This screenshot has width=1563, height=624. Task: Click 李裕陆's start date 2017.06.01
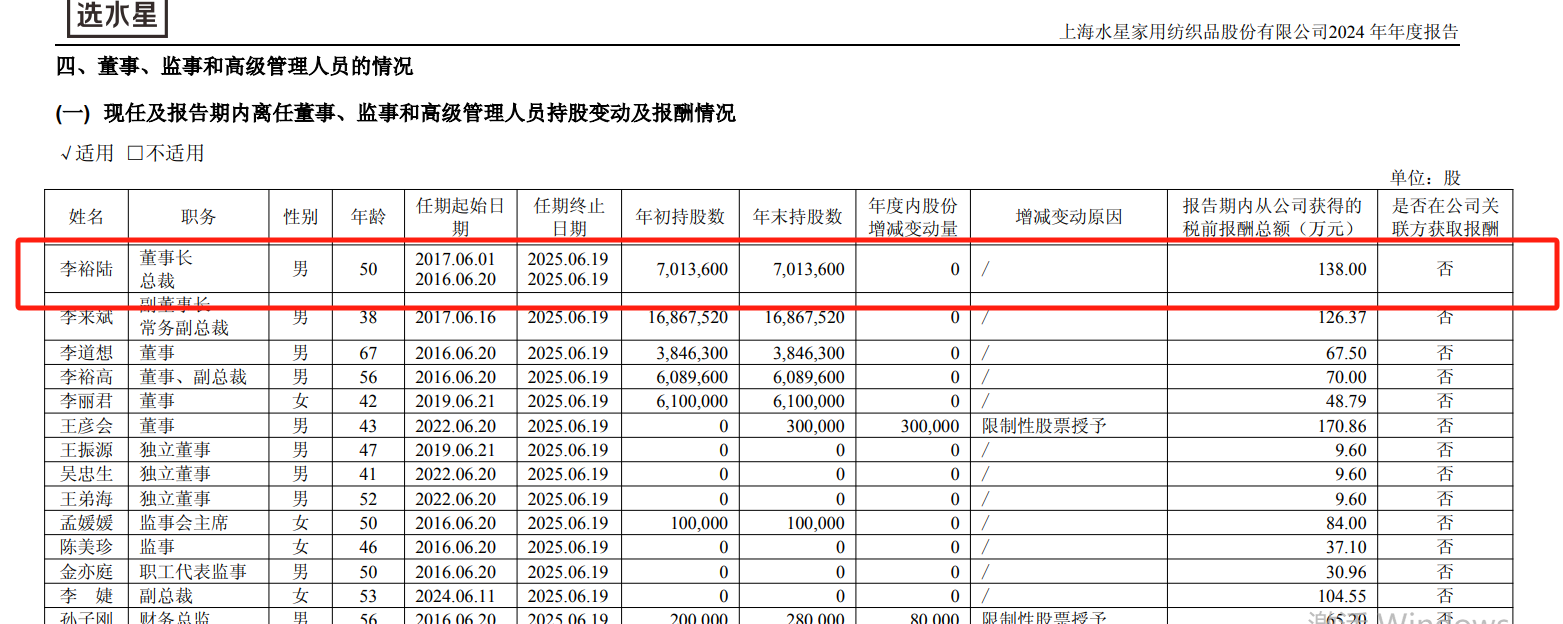click(x=455, y=258)
